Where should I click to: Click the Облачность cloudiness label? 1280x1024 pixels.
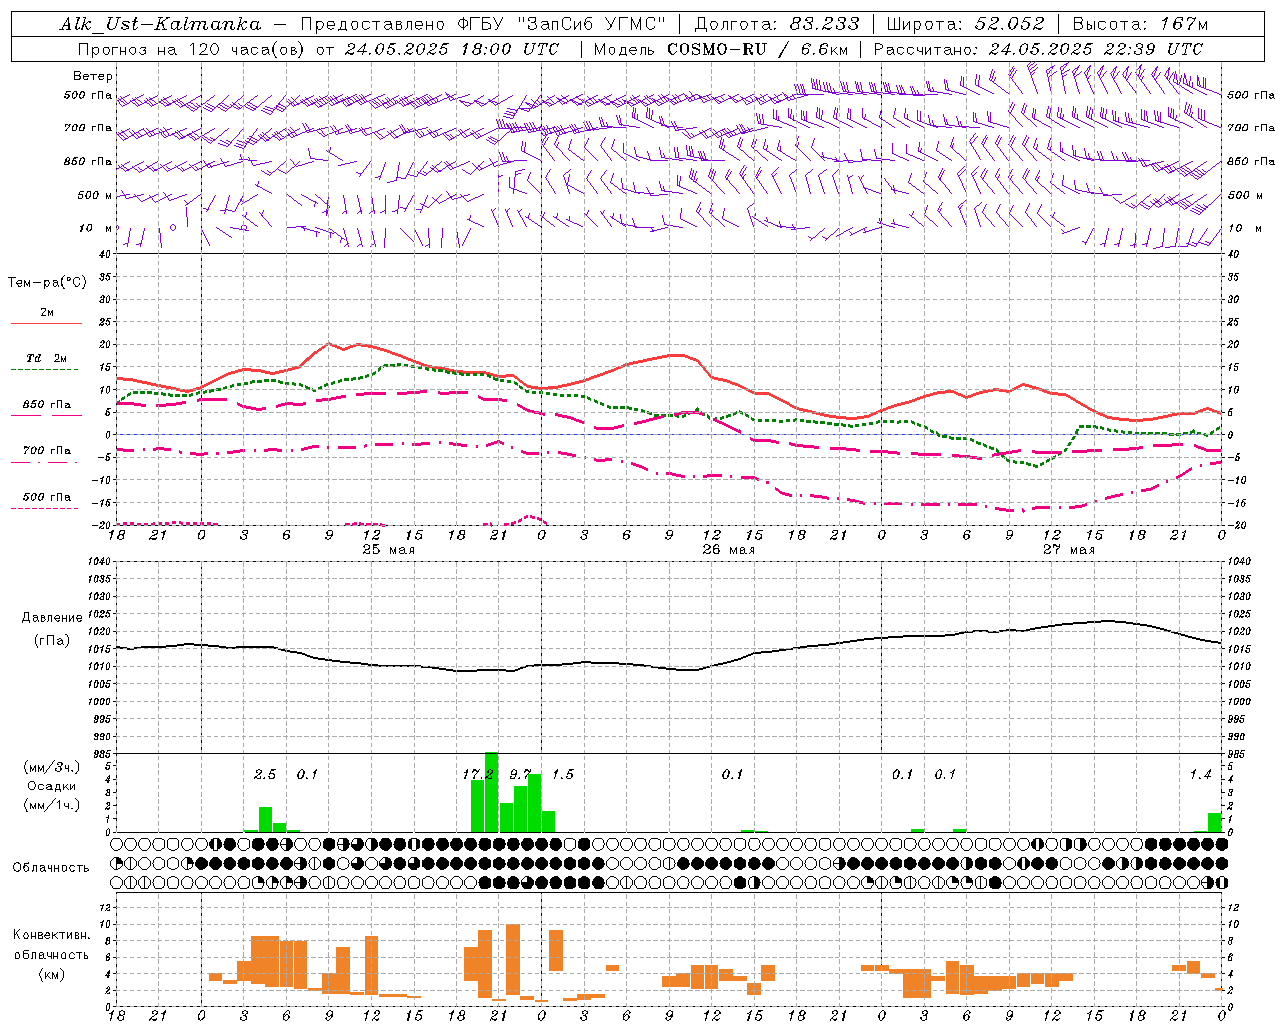[x=51, y=867]
